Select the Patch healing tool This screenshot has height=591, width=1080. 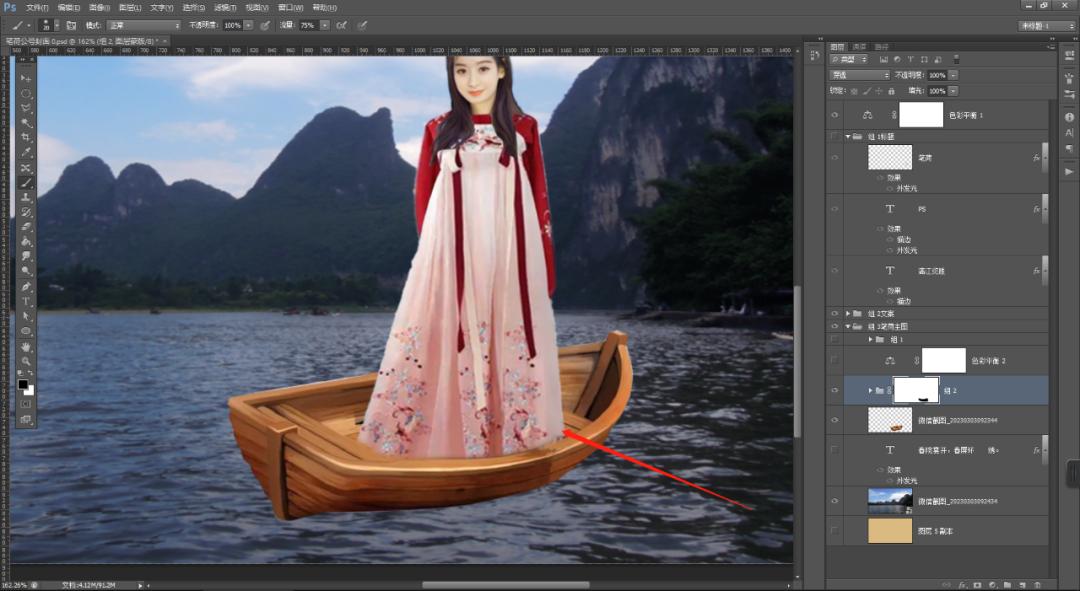point(25,168)
